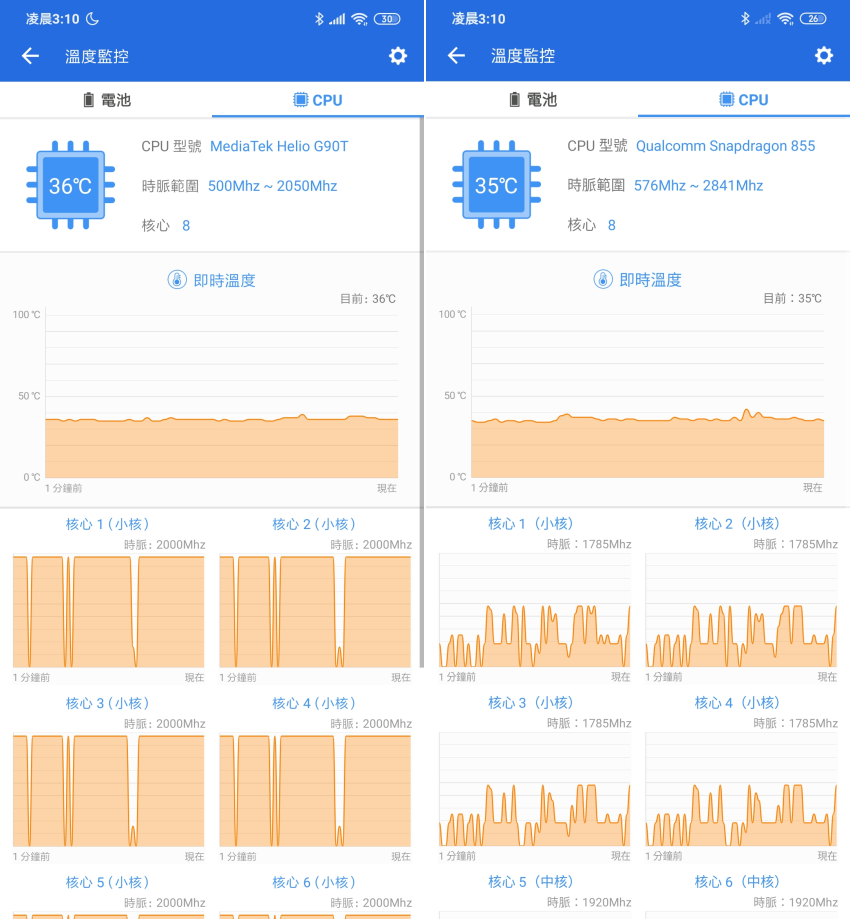Tap 目前: 35°C current temperature label

(x=793, y=298)
